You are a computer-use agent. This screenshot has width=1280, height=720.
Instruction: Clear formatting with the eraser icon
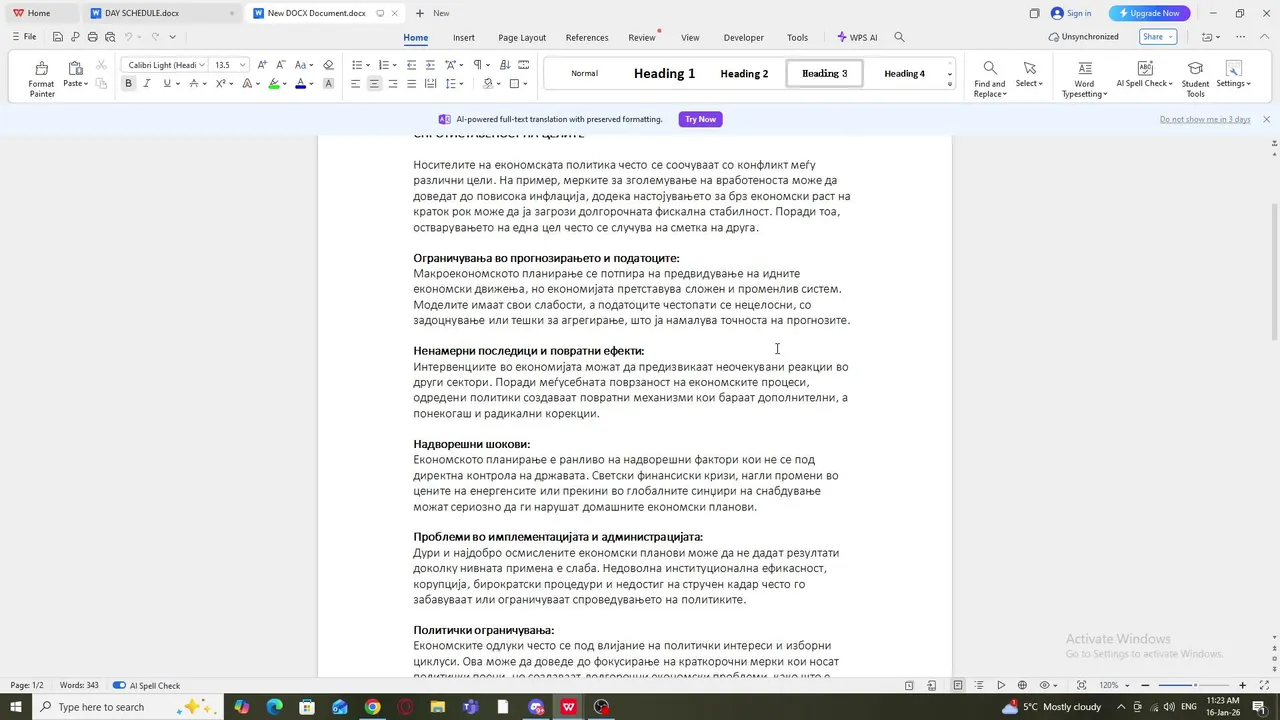pos(328,65)
